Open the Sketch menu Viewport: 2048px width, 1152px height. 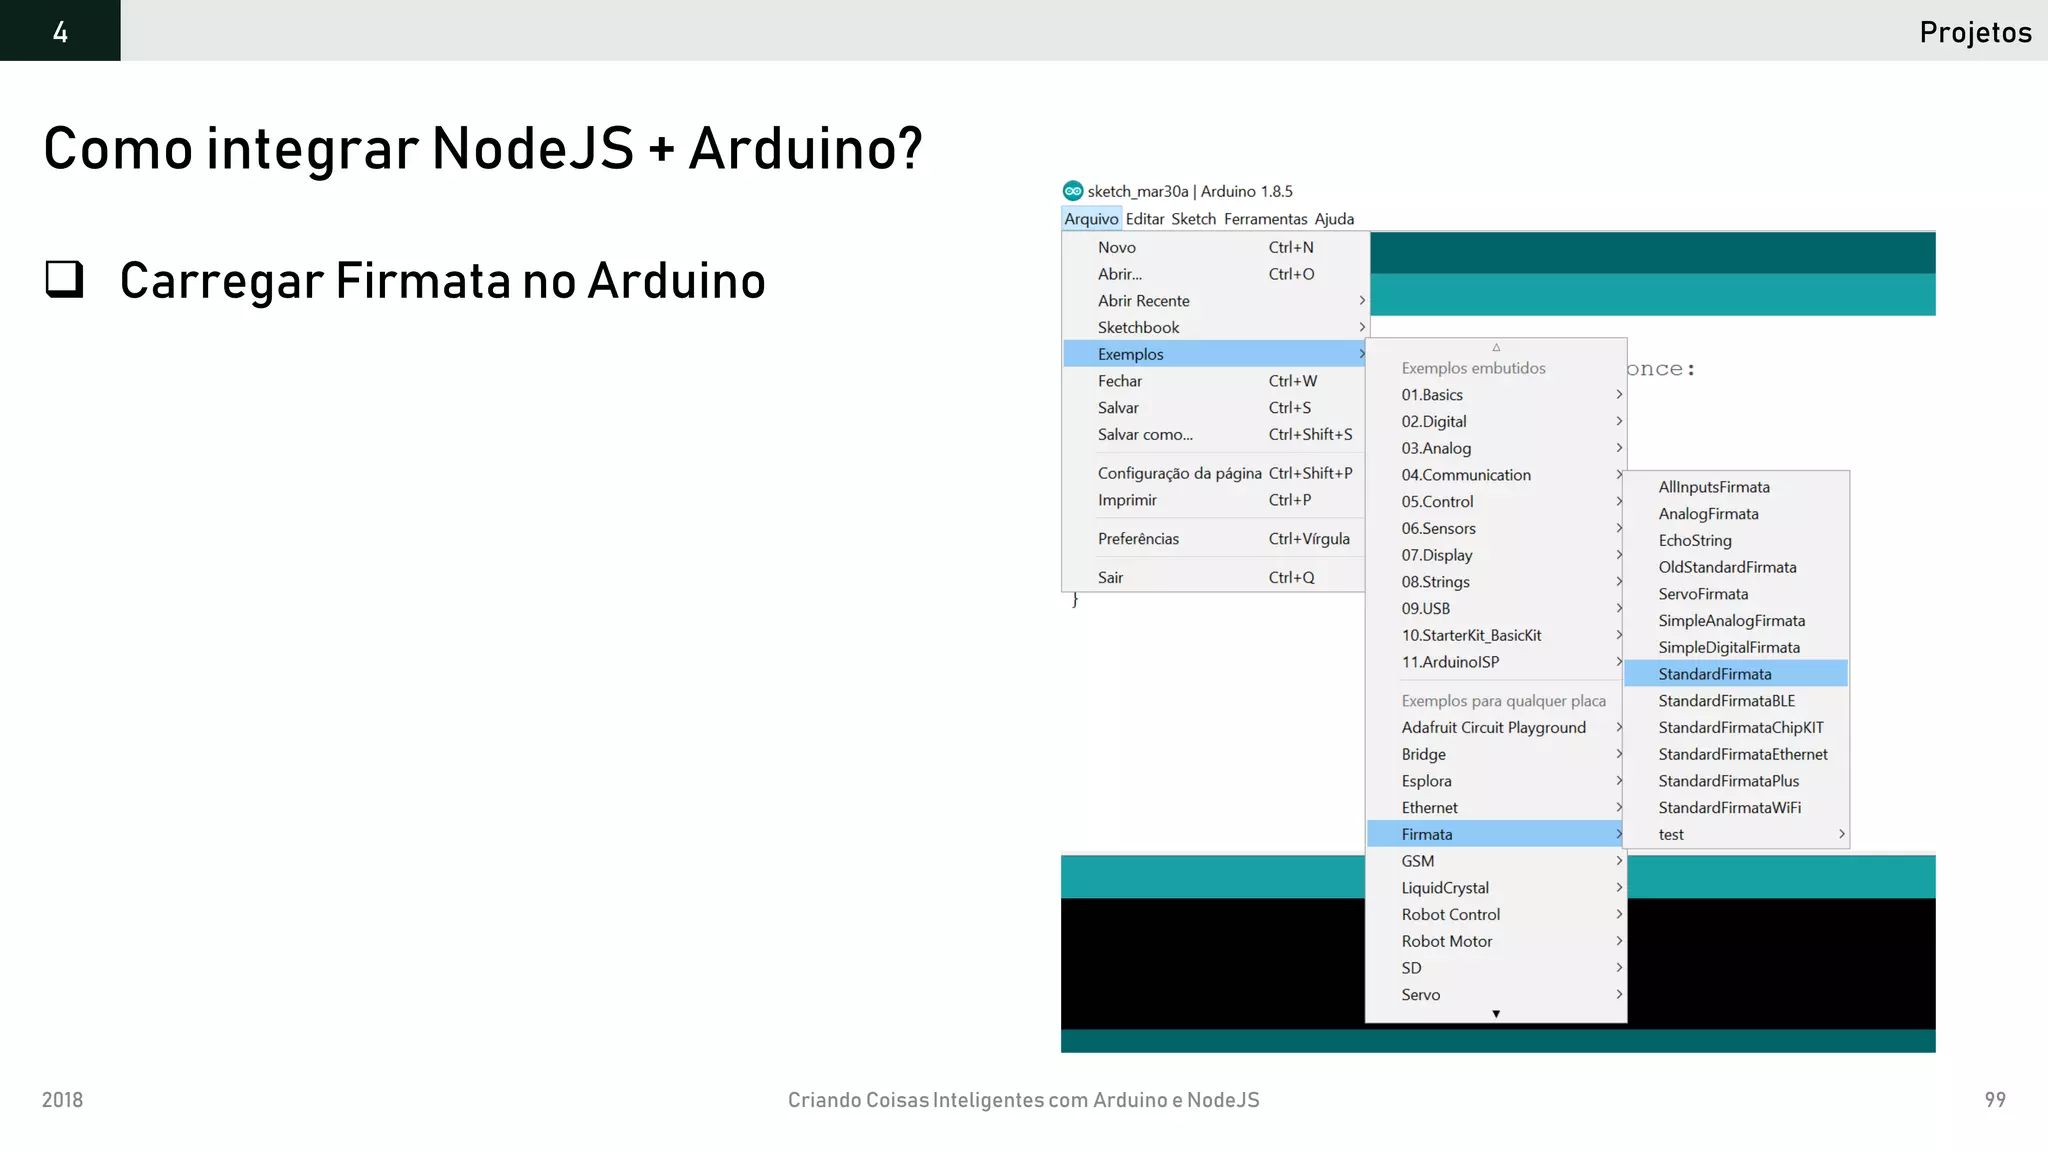pyautogui.click(x=1193, y=219)
